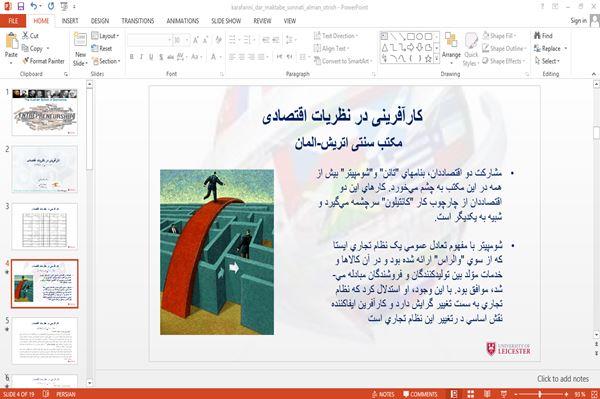Toggle Strikethrough formatting
The image size is (600, 399).
[171, 57]
